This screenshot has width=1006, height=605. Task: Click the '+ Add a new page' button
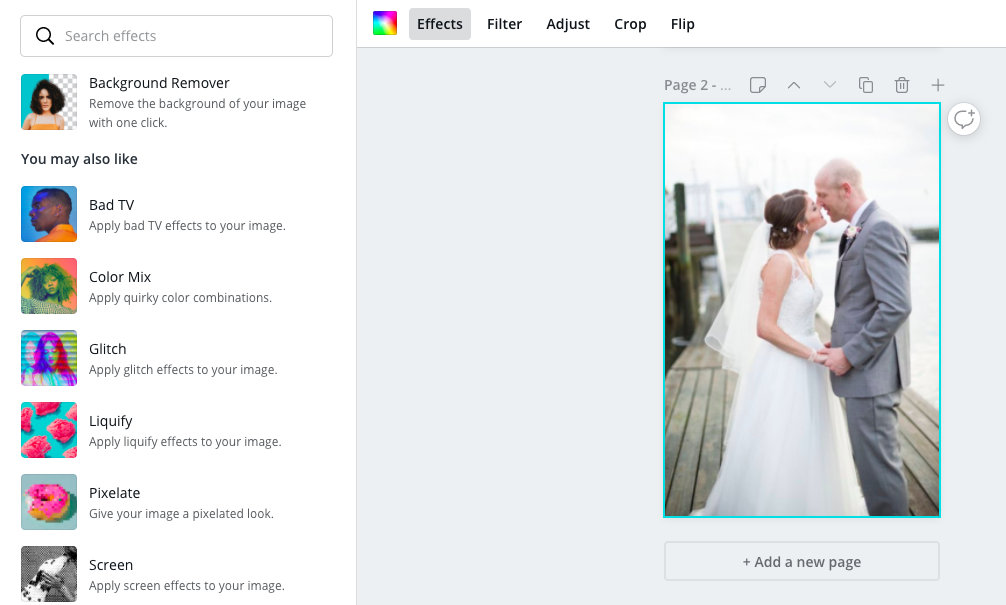tap(802, 561)
